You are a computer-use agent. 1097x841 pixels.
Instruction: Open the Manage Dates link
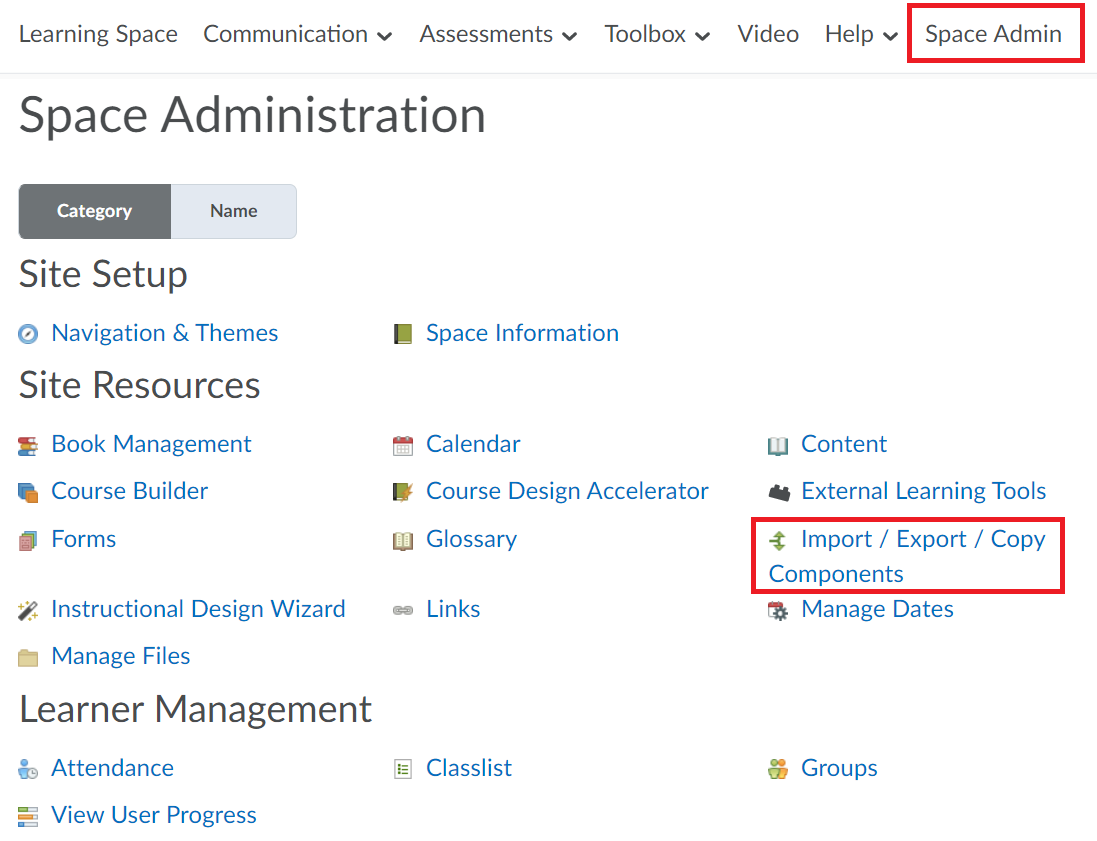pyautogui.click(x=877, y=609)
